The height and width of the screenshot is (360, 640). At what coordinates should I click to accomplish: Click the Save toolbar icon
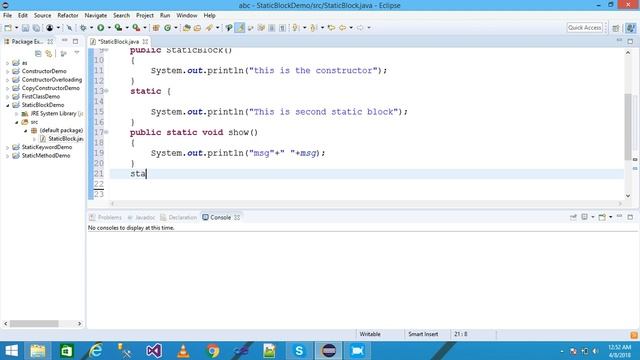25,28
